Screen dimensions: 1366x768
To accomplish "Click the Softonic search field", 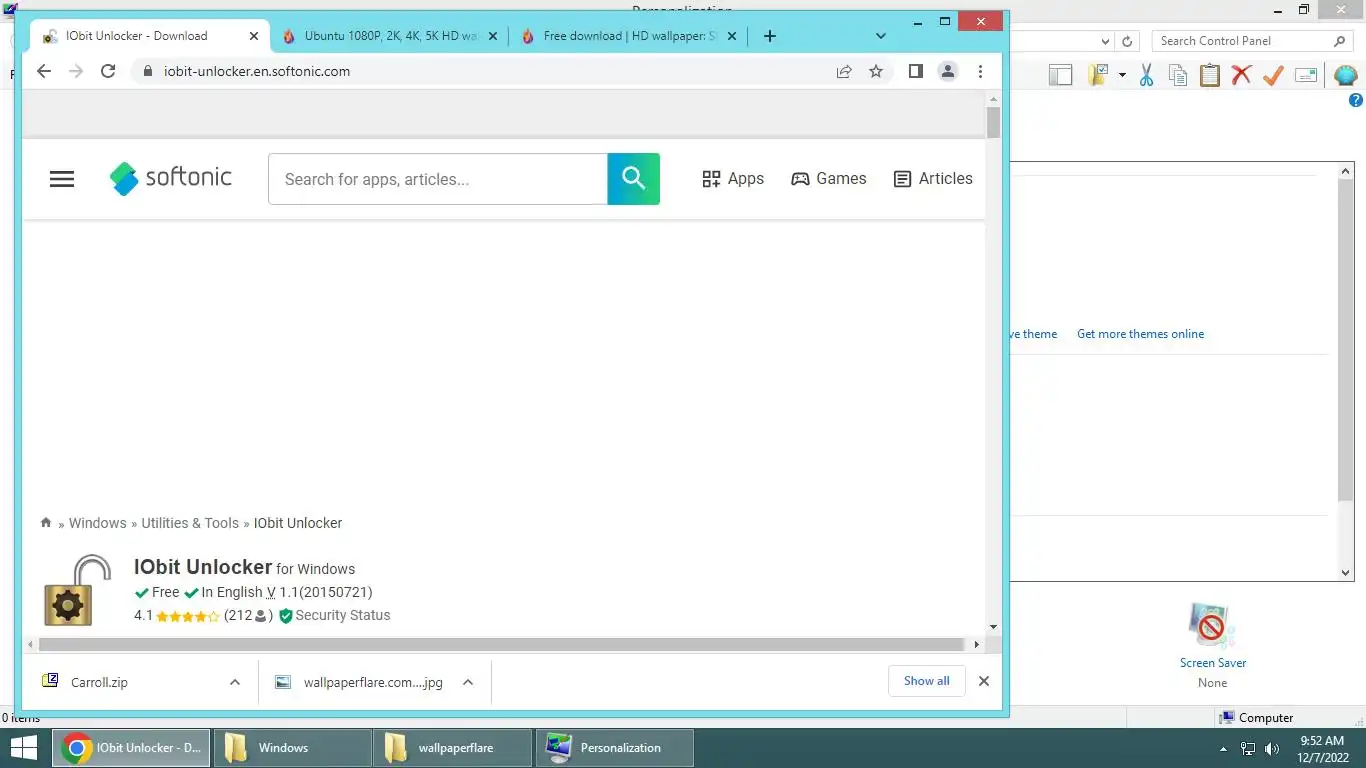I will (438, 179).
